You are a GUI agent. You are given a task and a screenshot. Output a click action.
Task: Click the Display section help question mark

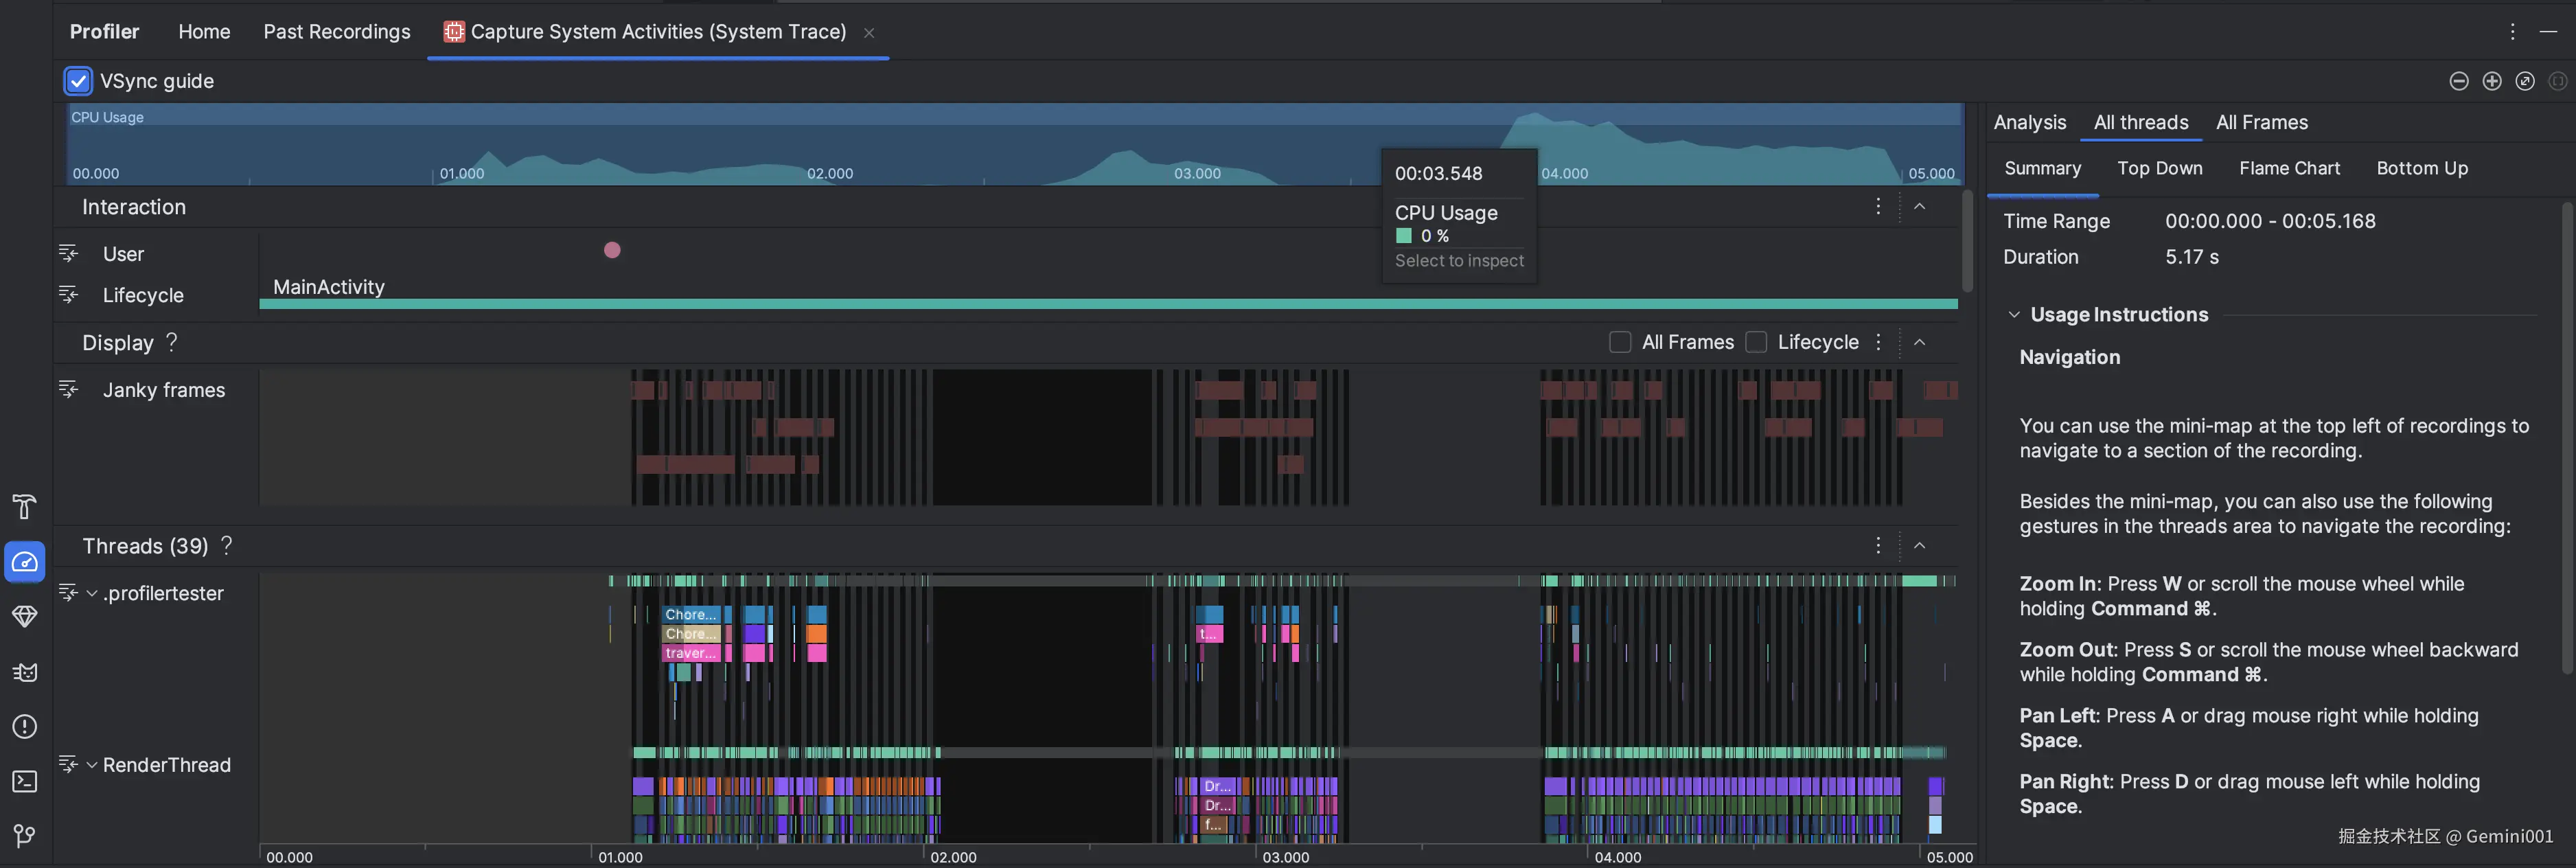[x=172, y=342]
